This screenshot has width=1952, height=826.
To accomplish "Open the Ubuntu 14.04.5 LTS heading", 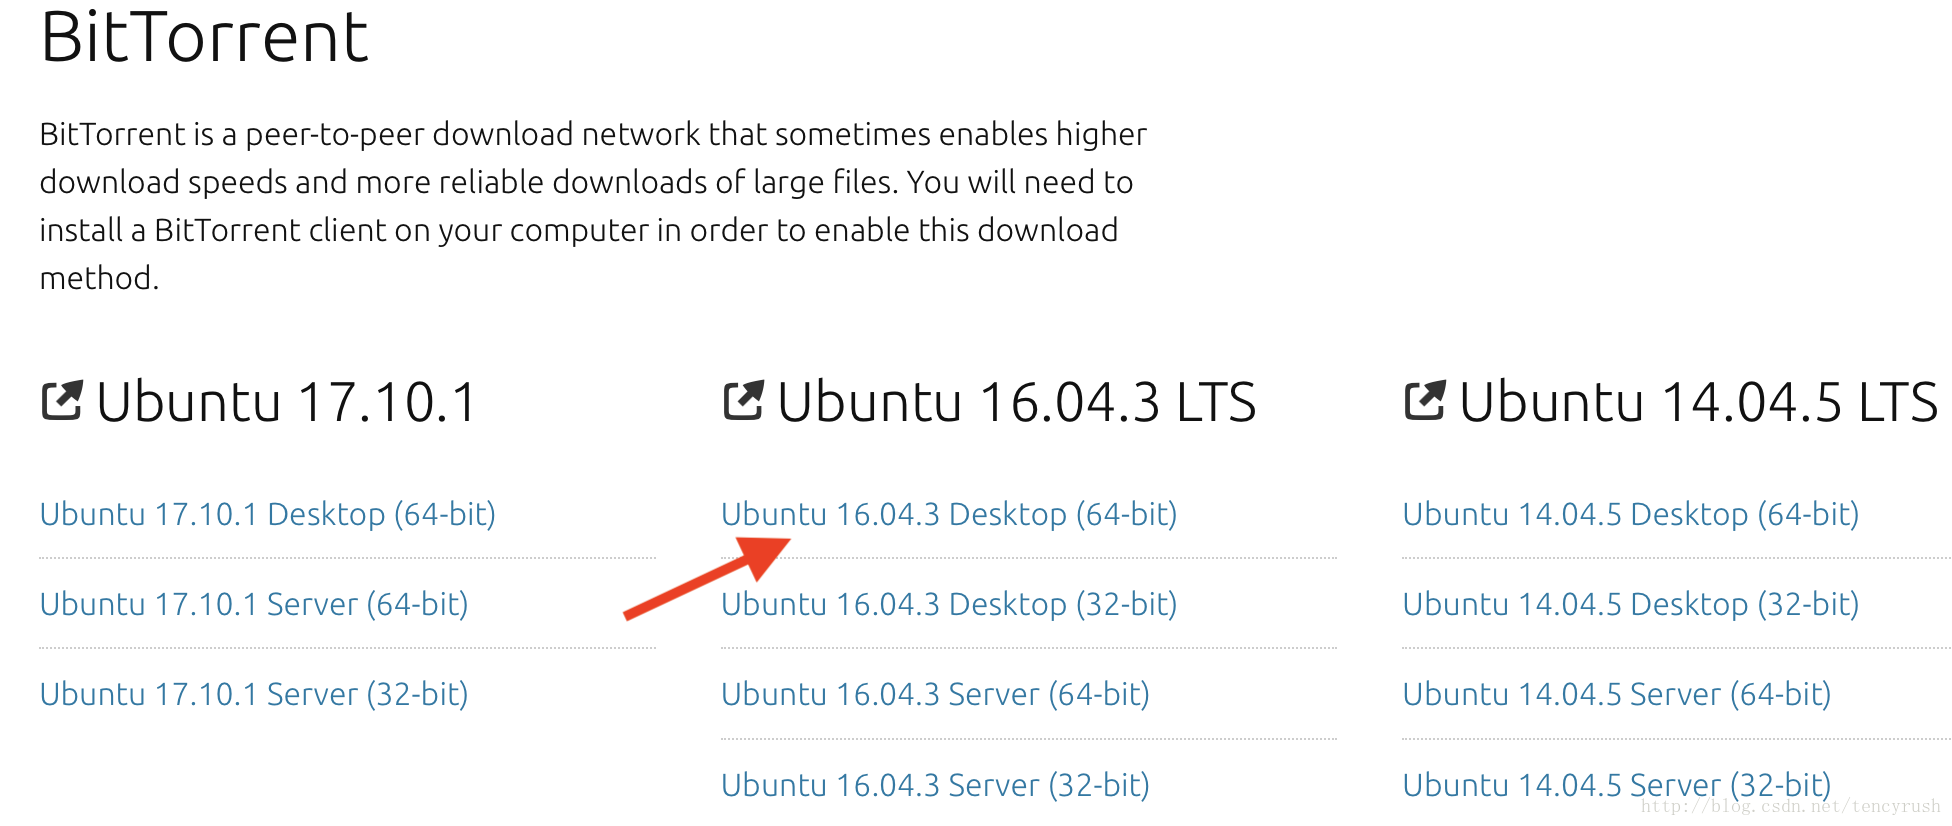I will [x=1698, y=403].
